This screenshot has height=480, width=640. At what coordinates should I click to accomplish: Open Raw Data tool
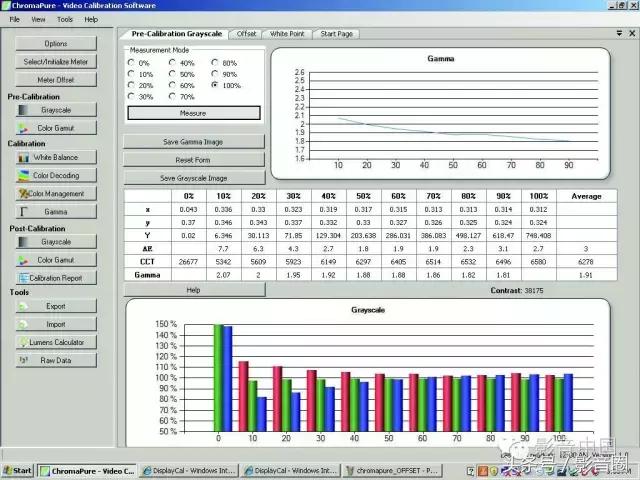pyautogui.click(x=56, y=360)
